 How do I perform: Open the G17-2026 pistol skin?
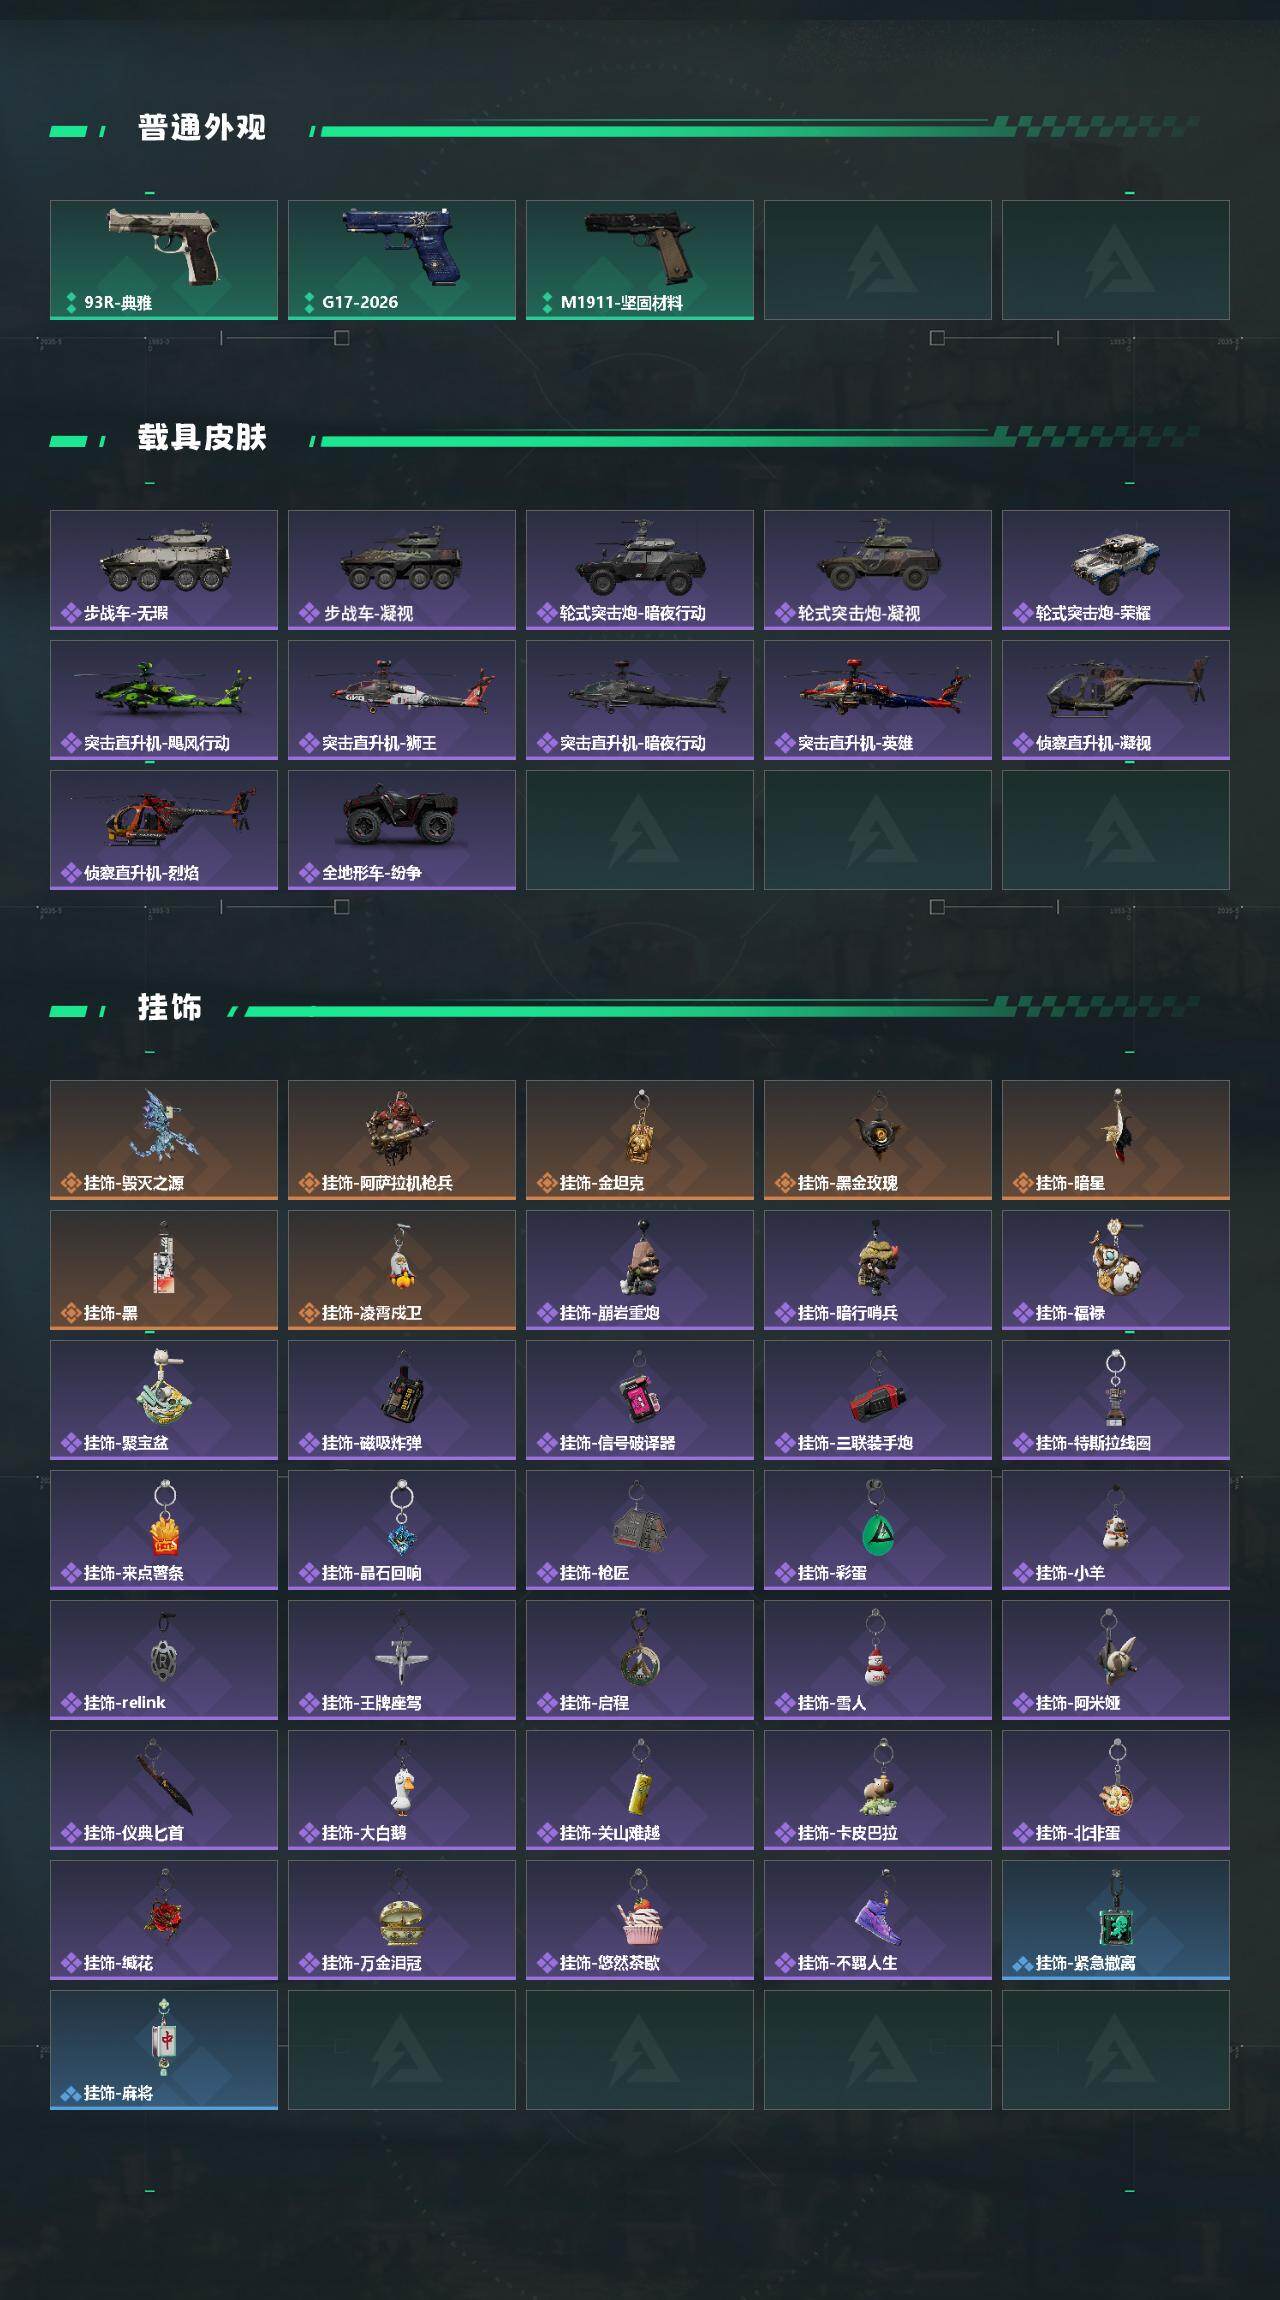click(402, 260)
